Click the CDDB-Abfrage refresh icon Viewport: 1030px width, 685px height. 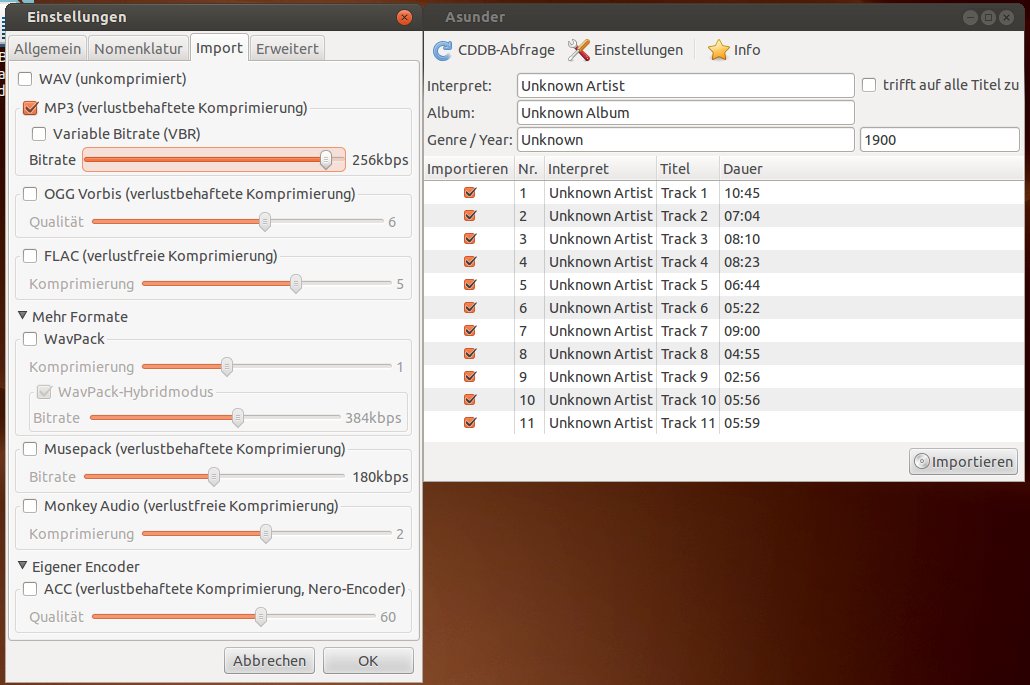point(442,50)
